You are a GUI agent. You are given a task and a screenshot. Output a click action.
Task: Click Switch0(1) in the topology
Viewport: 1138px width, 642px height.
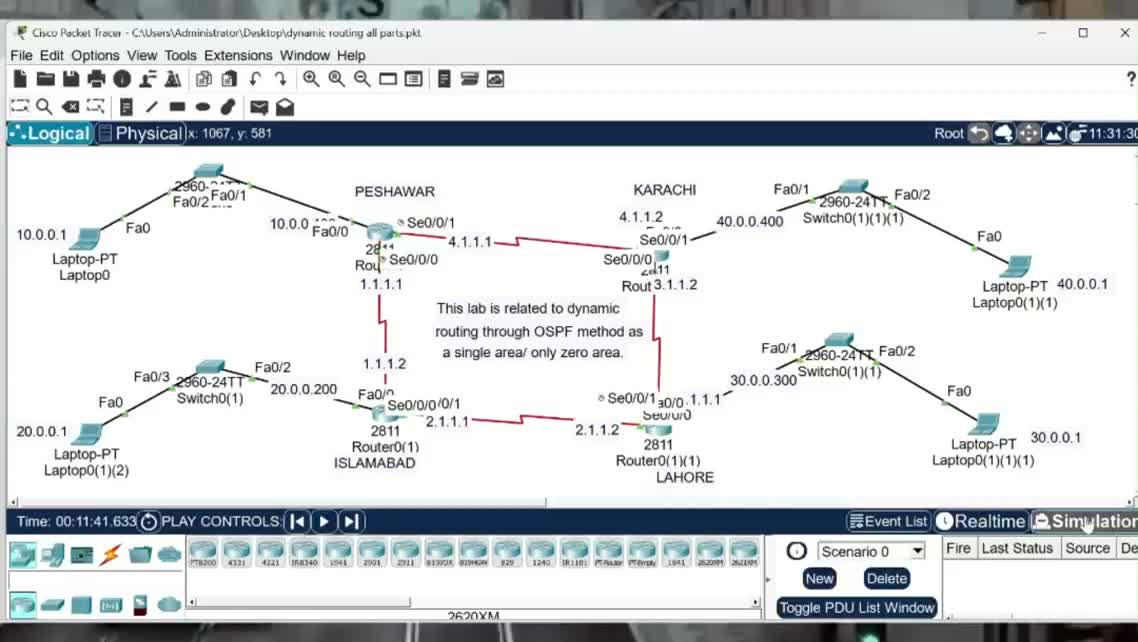click(210, 366)
